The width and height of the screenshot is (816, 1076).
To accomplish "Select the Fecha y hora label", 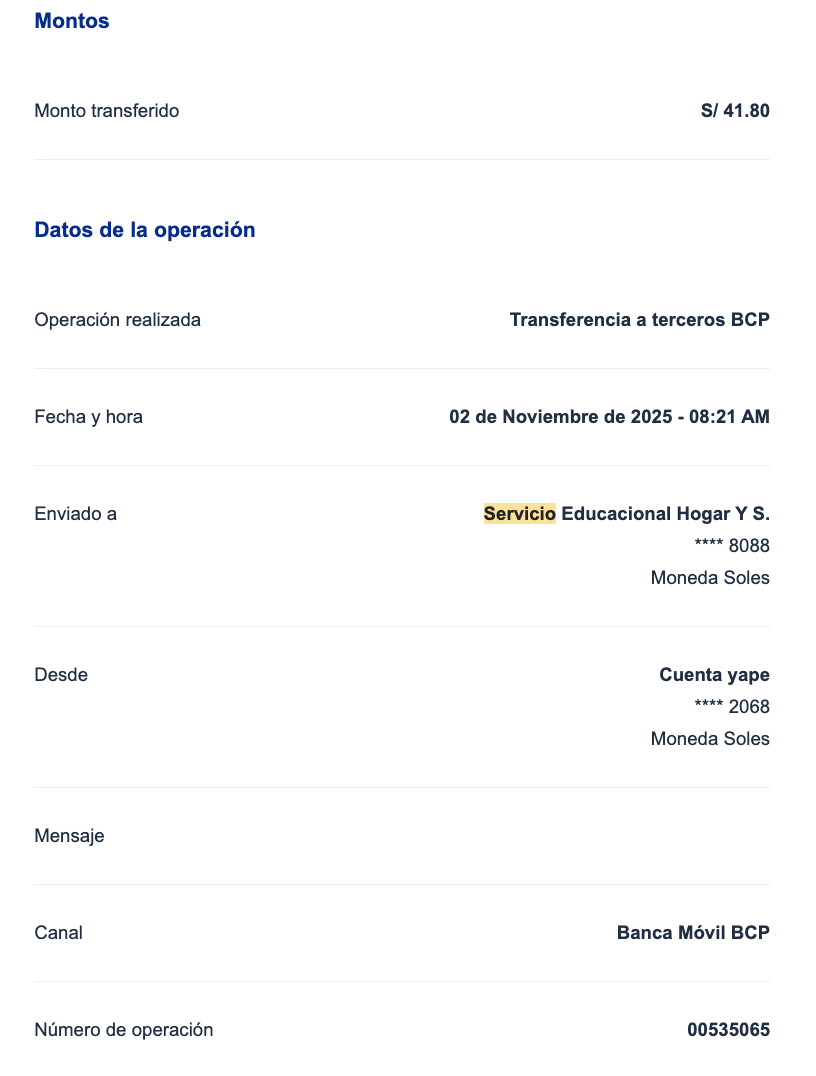I will (x=88, y=417).
